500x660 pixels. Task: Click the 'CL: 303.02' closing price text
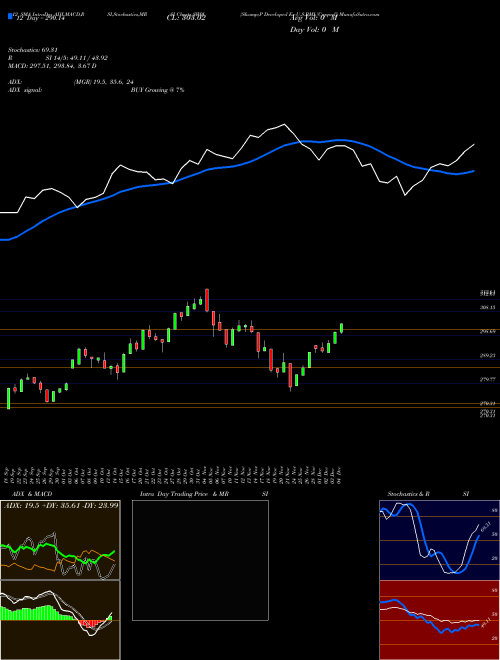(188, 19)
